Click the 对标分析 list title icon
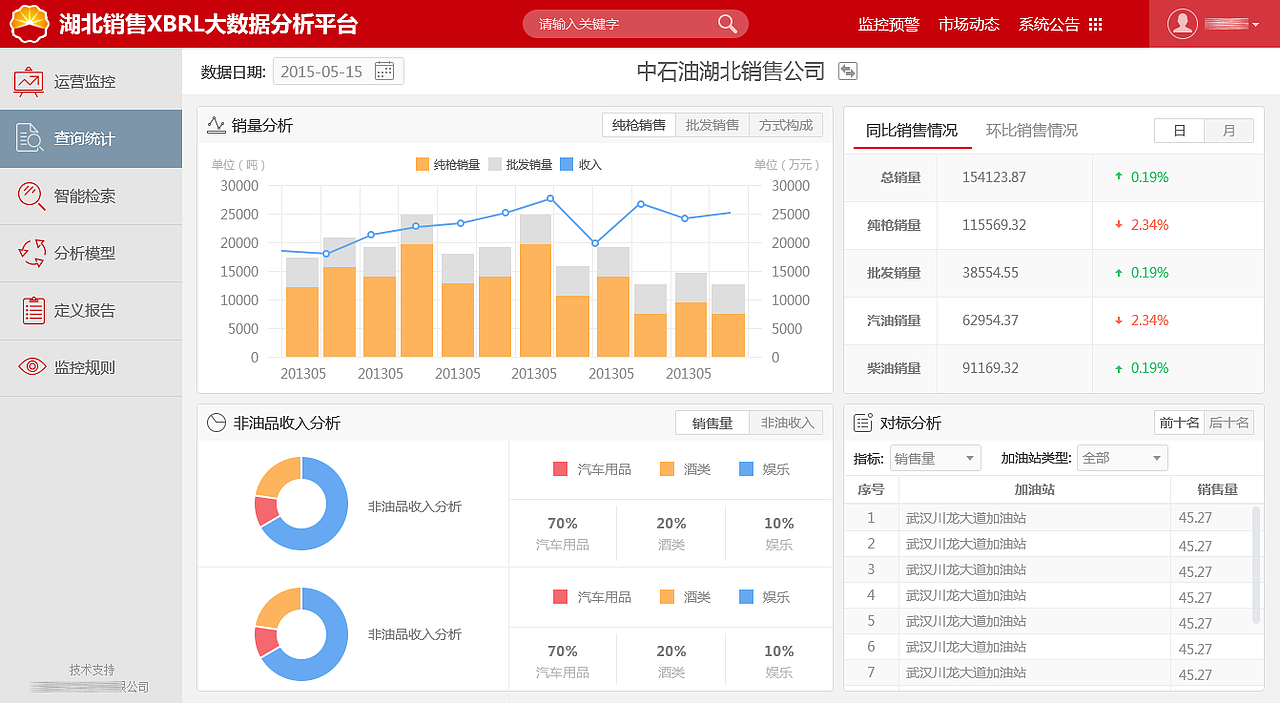Viewport: 1280px width, 703px height. (x=863, y=423)
